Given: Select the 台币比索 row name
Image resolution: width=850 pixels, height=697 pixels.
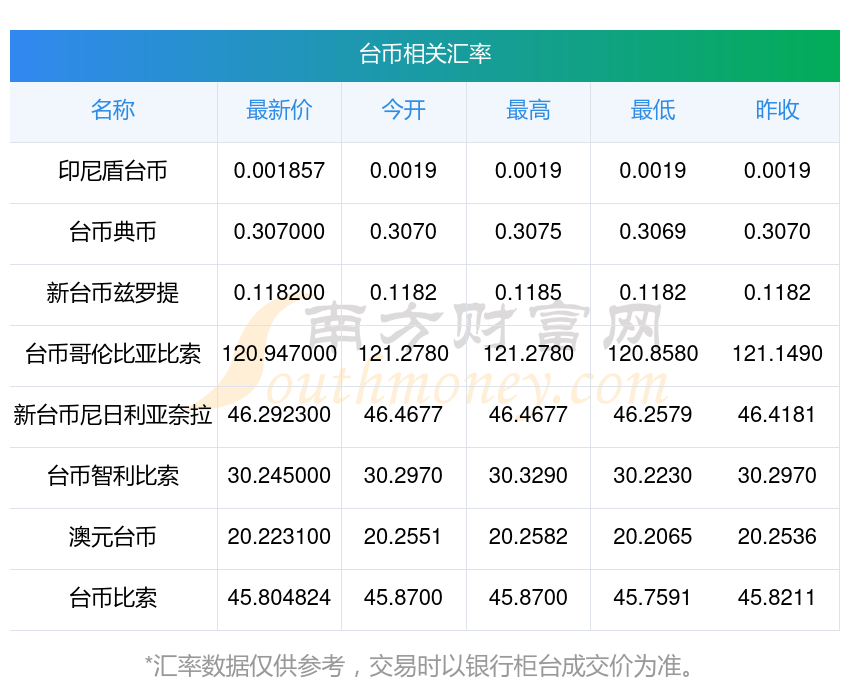Looking at the screenshot, I should (113, 598).
